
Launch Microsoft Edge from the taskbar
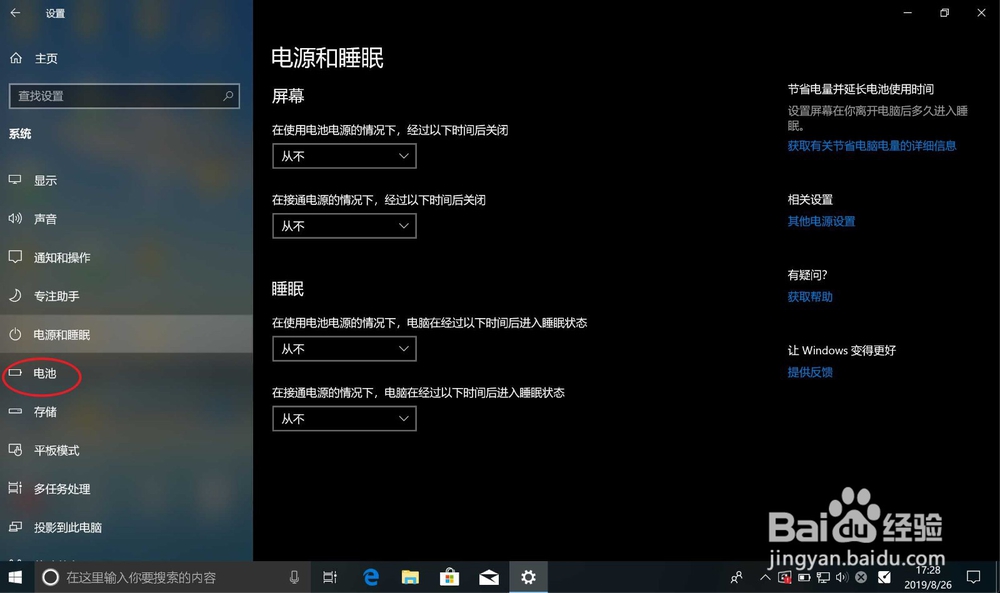tap(369, 577)
